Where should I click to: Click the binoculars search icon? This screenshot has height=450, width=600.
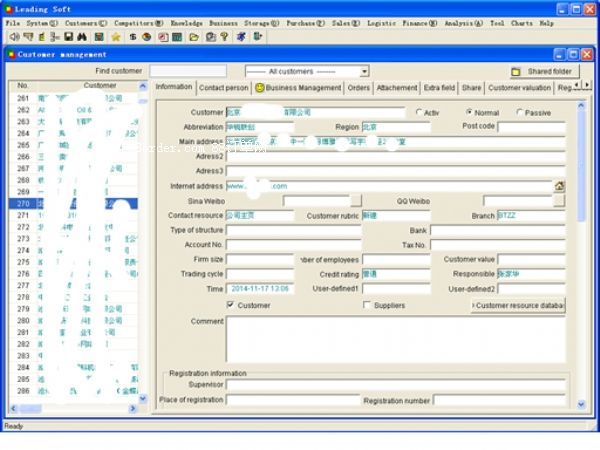82,37
